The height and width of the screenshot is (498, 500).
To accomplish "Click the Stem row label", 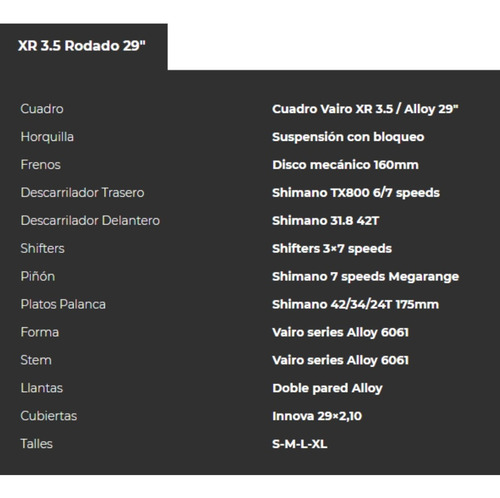I will (x=36, y=360).
